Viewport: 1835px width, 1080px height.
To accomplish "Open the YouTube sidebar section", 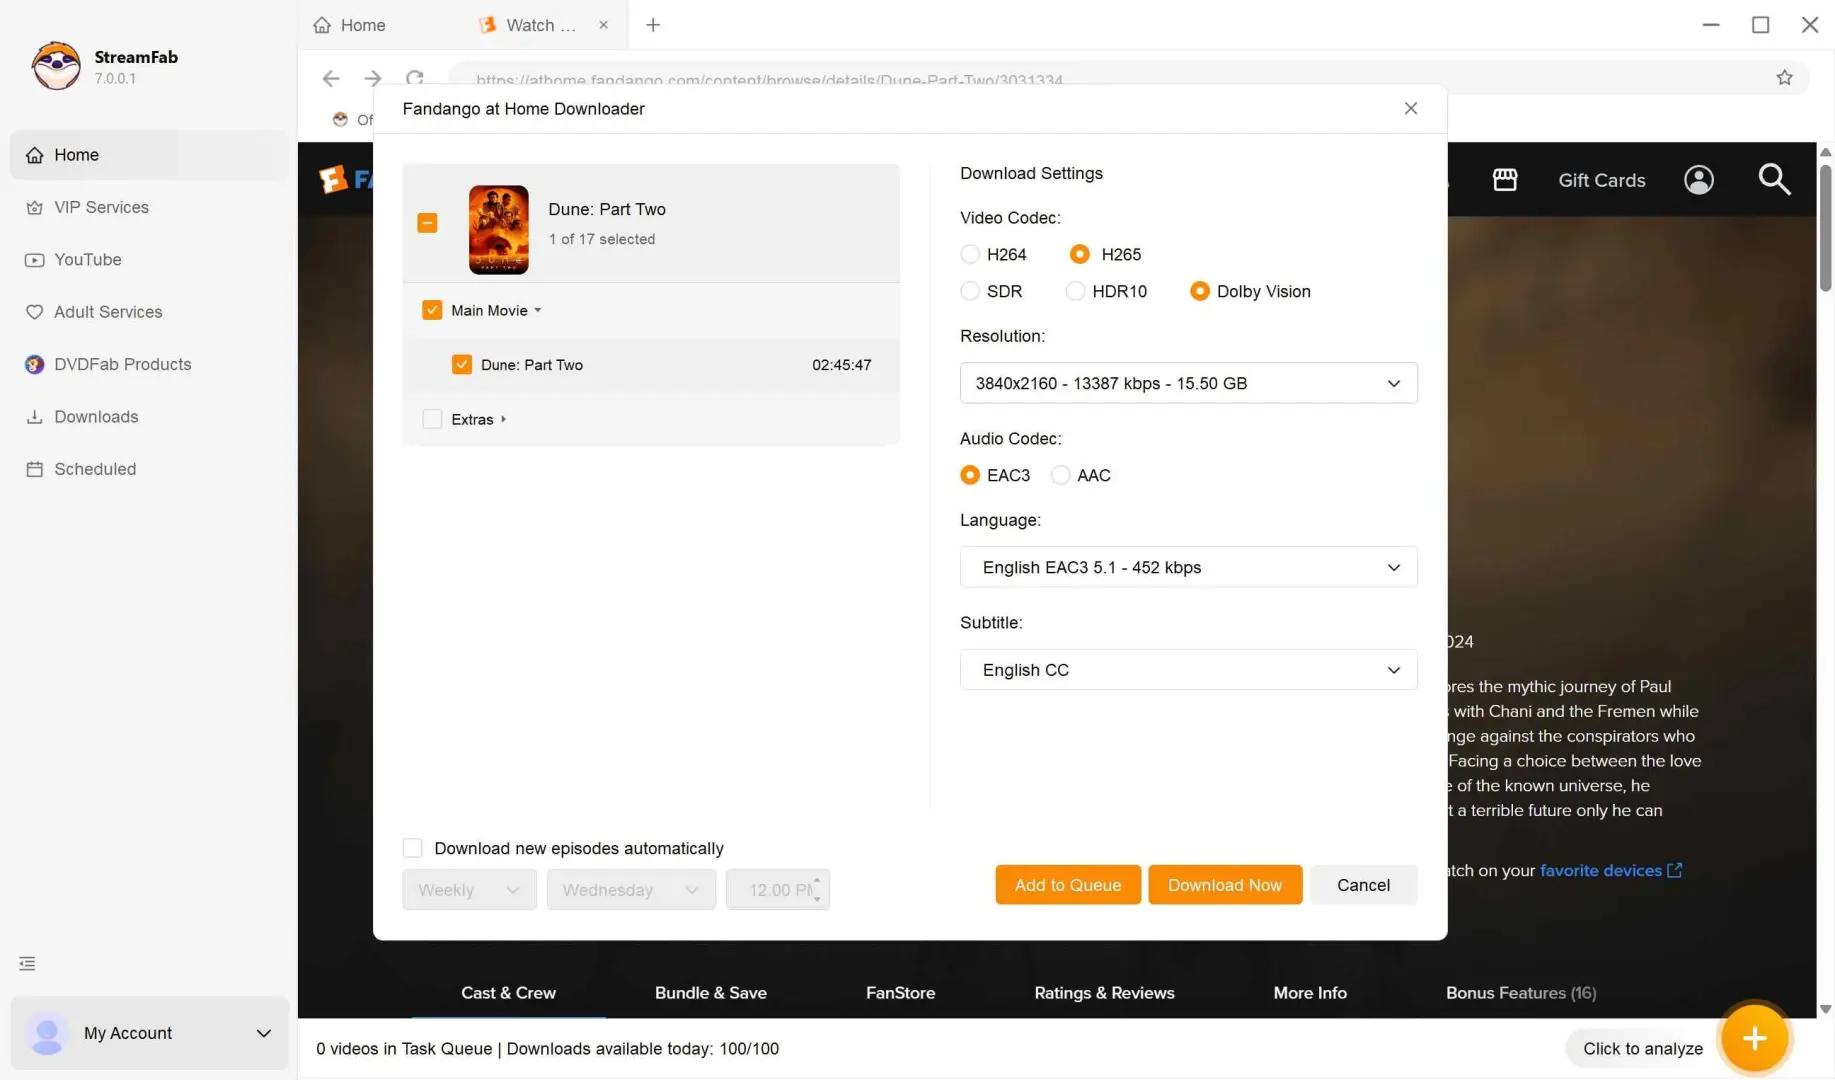I will (149, 259).
